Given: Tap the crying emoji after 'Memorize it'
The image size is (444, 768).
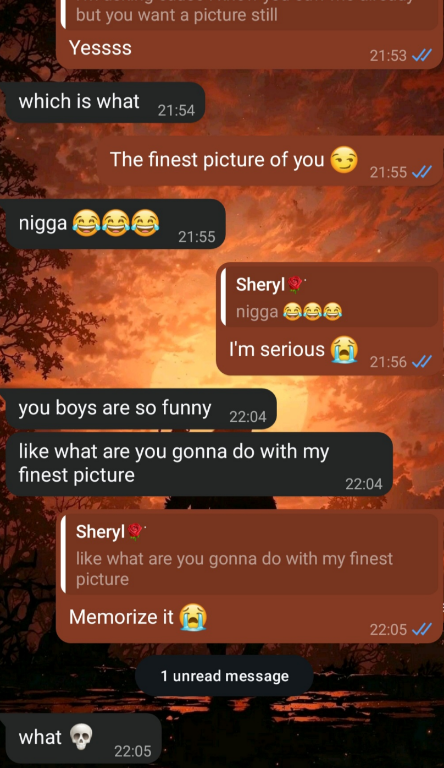Looking at the screenshot, I should [193, 617].
